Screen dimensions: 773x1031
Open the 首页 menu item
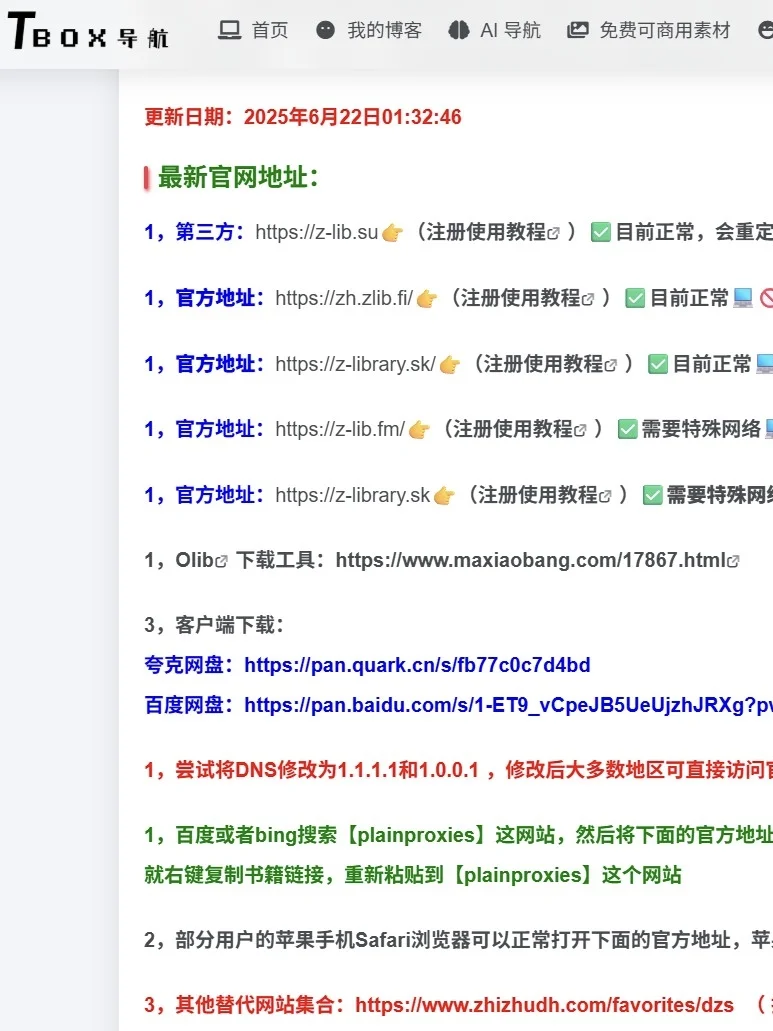270,30
